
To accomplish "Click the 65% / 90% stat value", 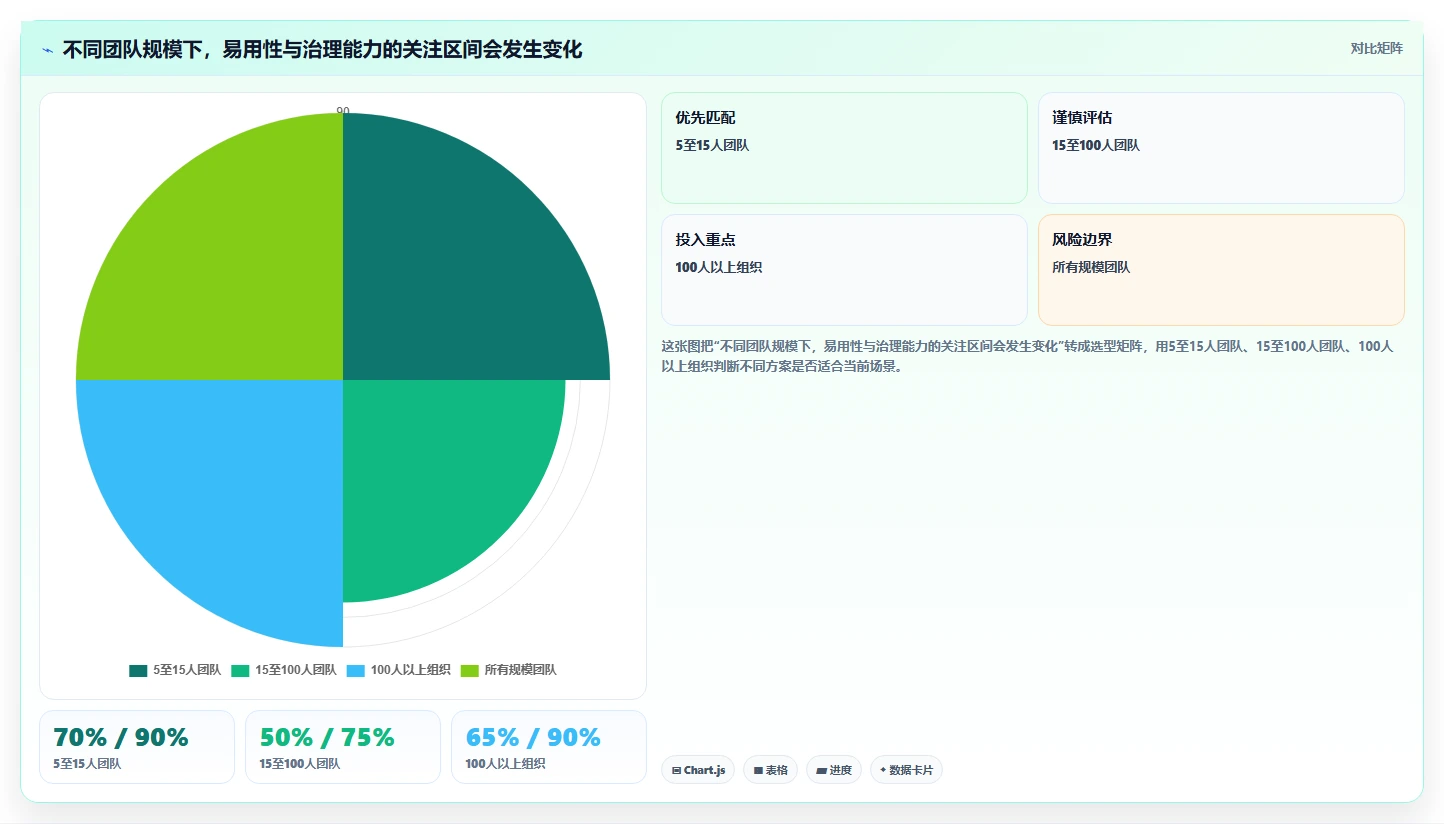I will point(533,738).
